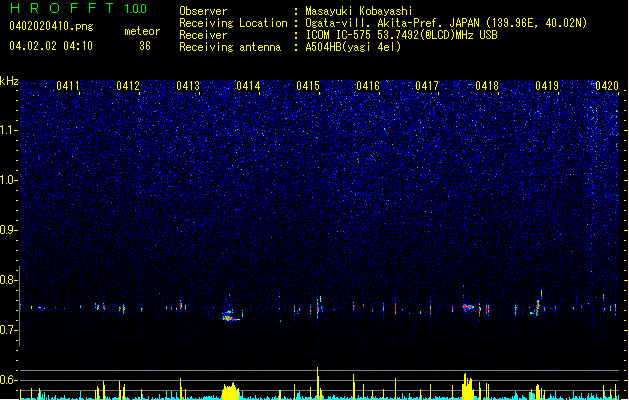This screenshot has height=400, width=629.
Task: Click the Receiving antenna label
Action: (230, 47)
